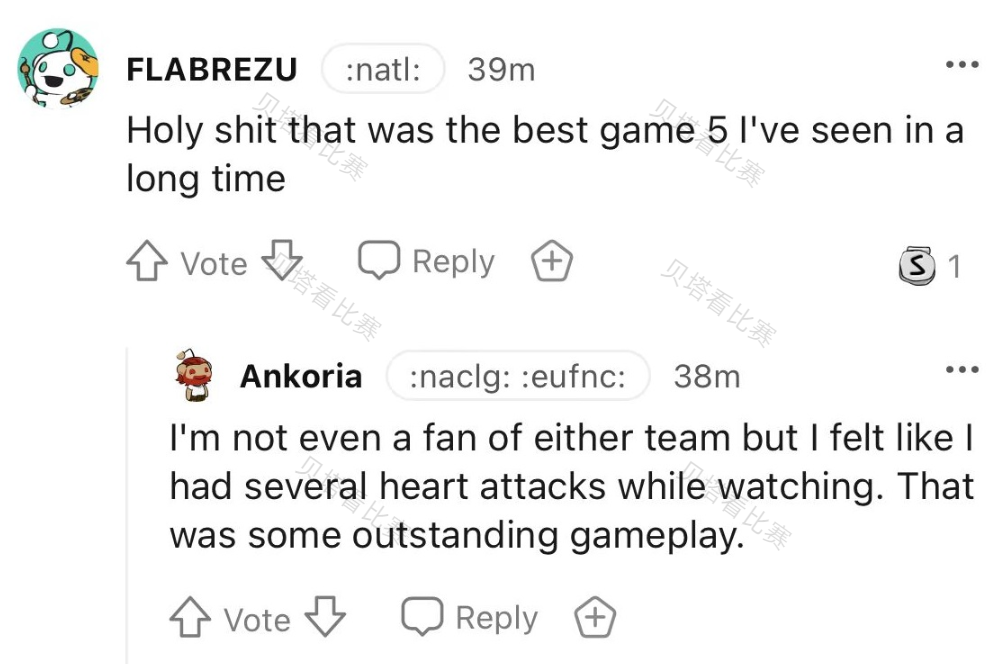
Task: Click FLABREZU's avatar image
Action: 59,69
